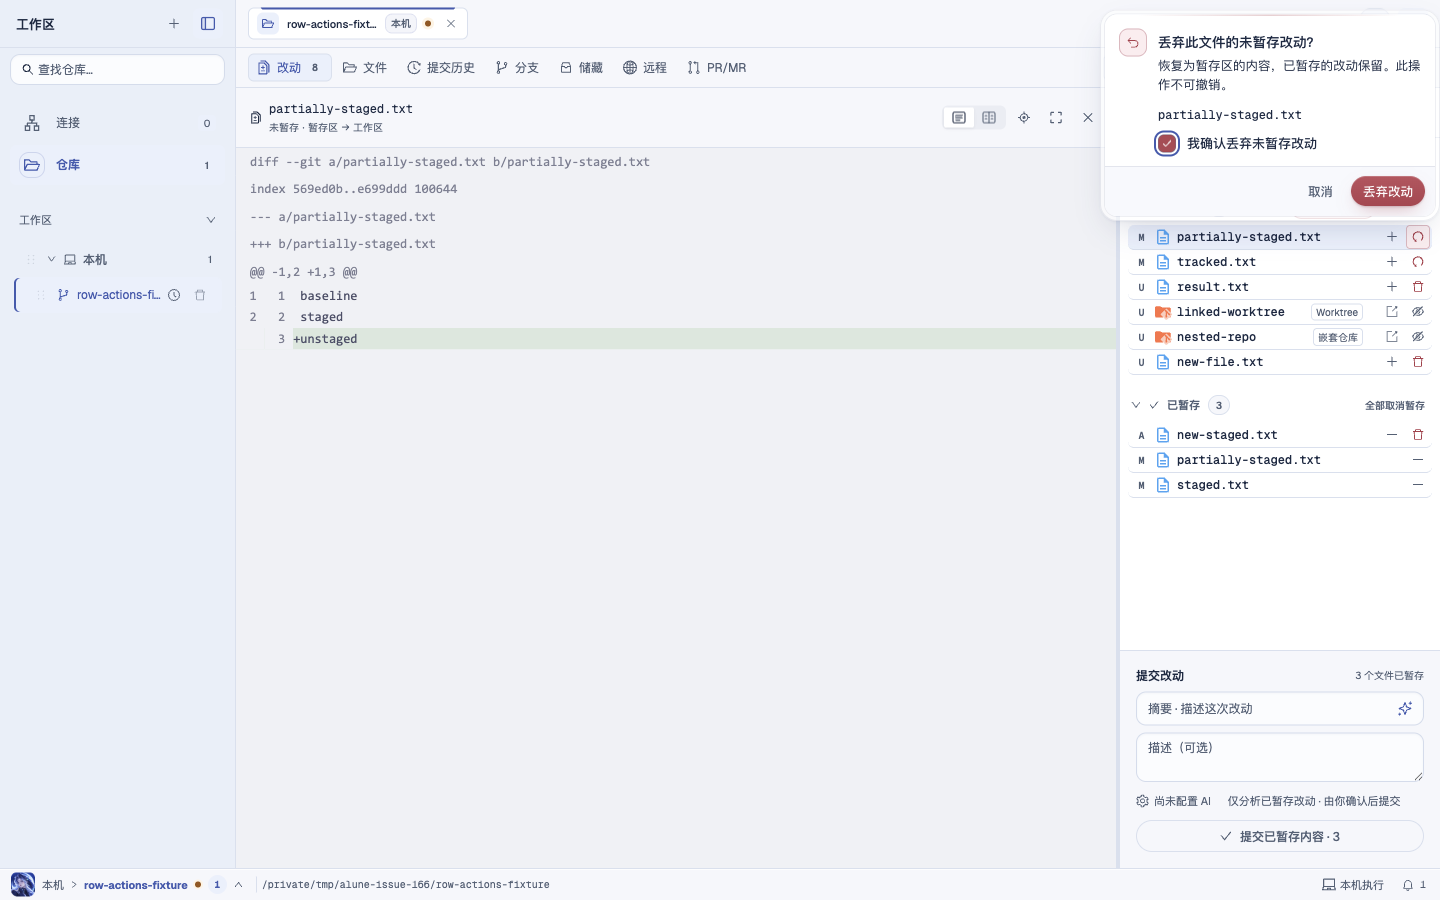
Task: Open the PR/MR tab
Action: [x=717, y=68]
